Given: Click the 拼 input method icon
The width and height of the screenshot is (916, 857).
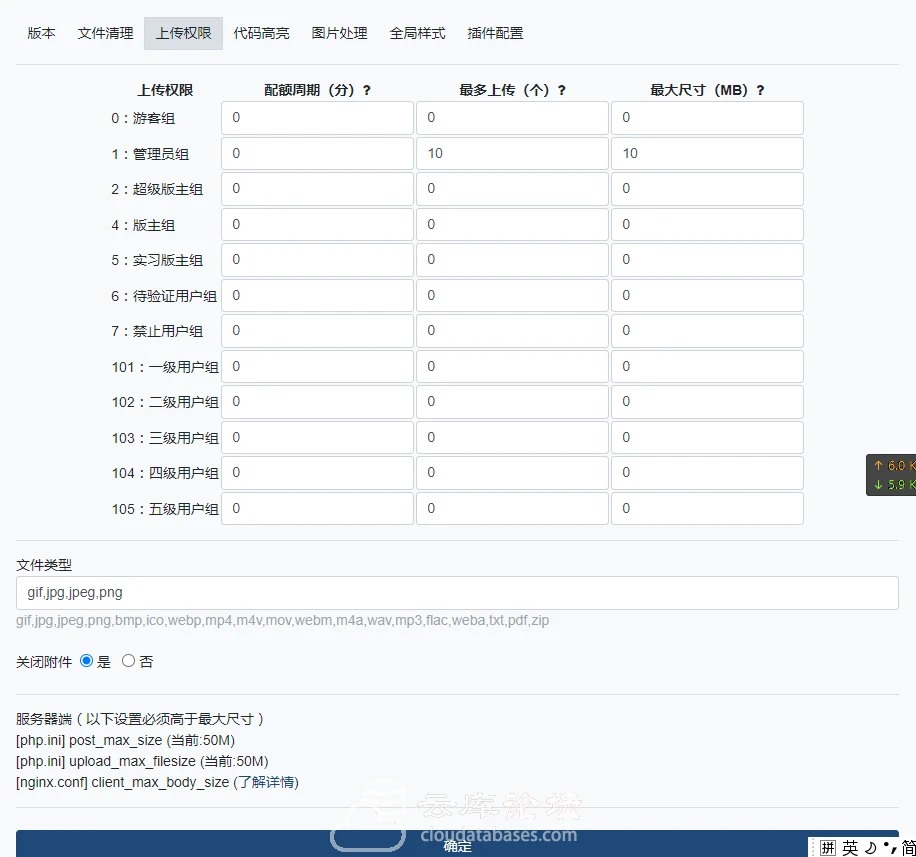Looking at the screenshot, I should [827, 848].
